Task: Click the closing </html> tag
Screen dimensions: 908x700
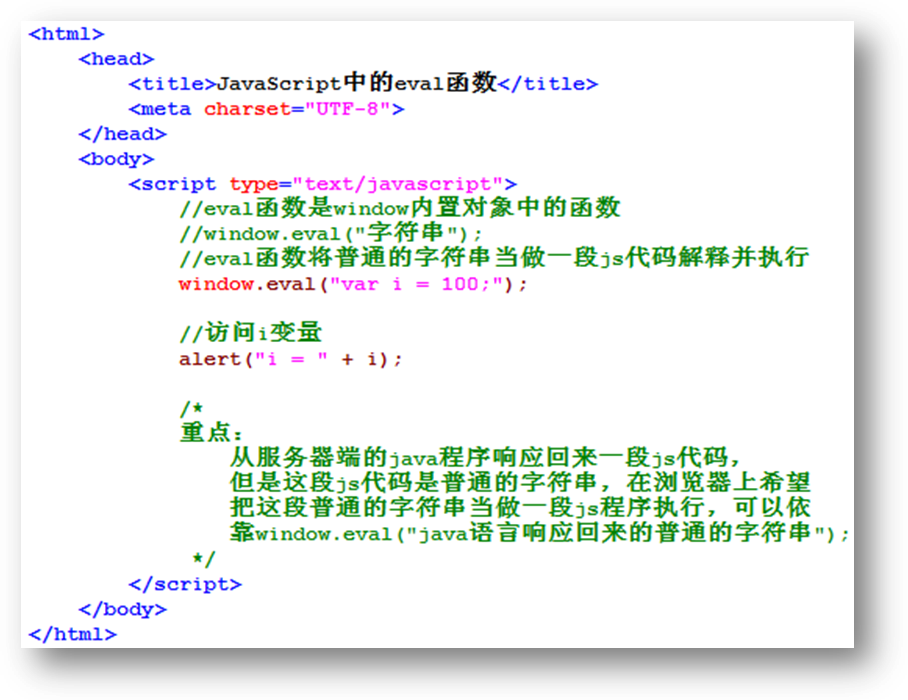Action: (72, 634)
